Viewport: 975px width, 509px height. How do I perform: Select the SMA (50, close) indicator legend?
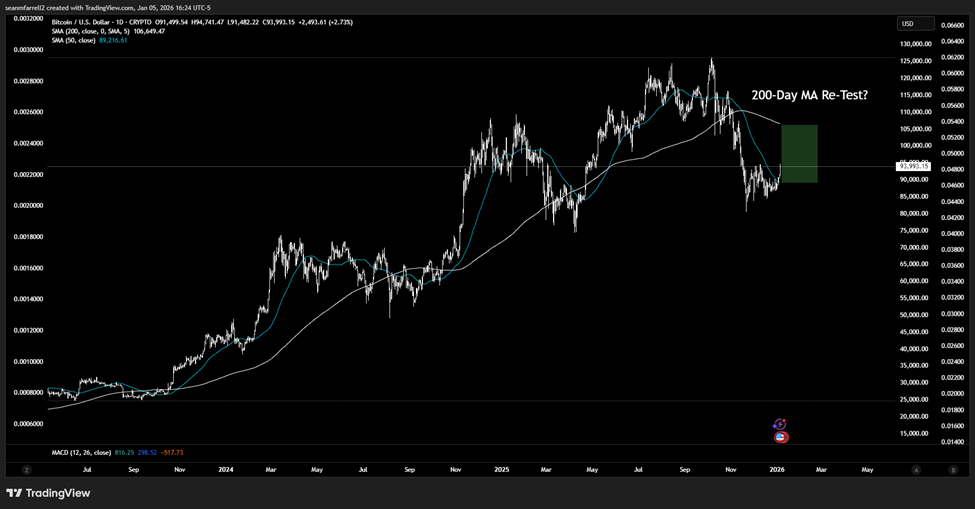tap(72, 40)
